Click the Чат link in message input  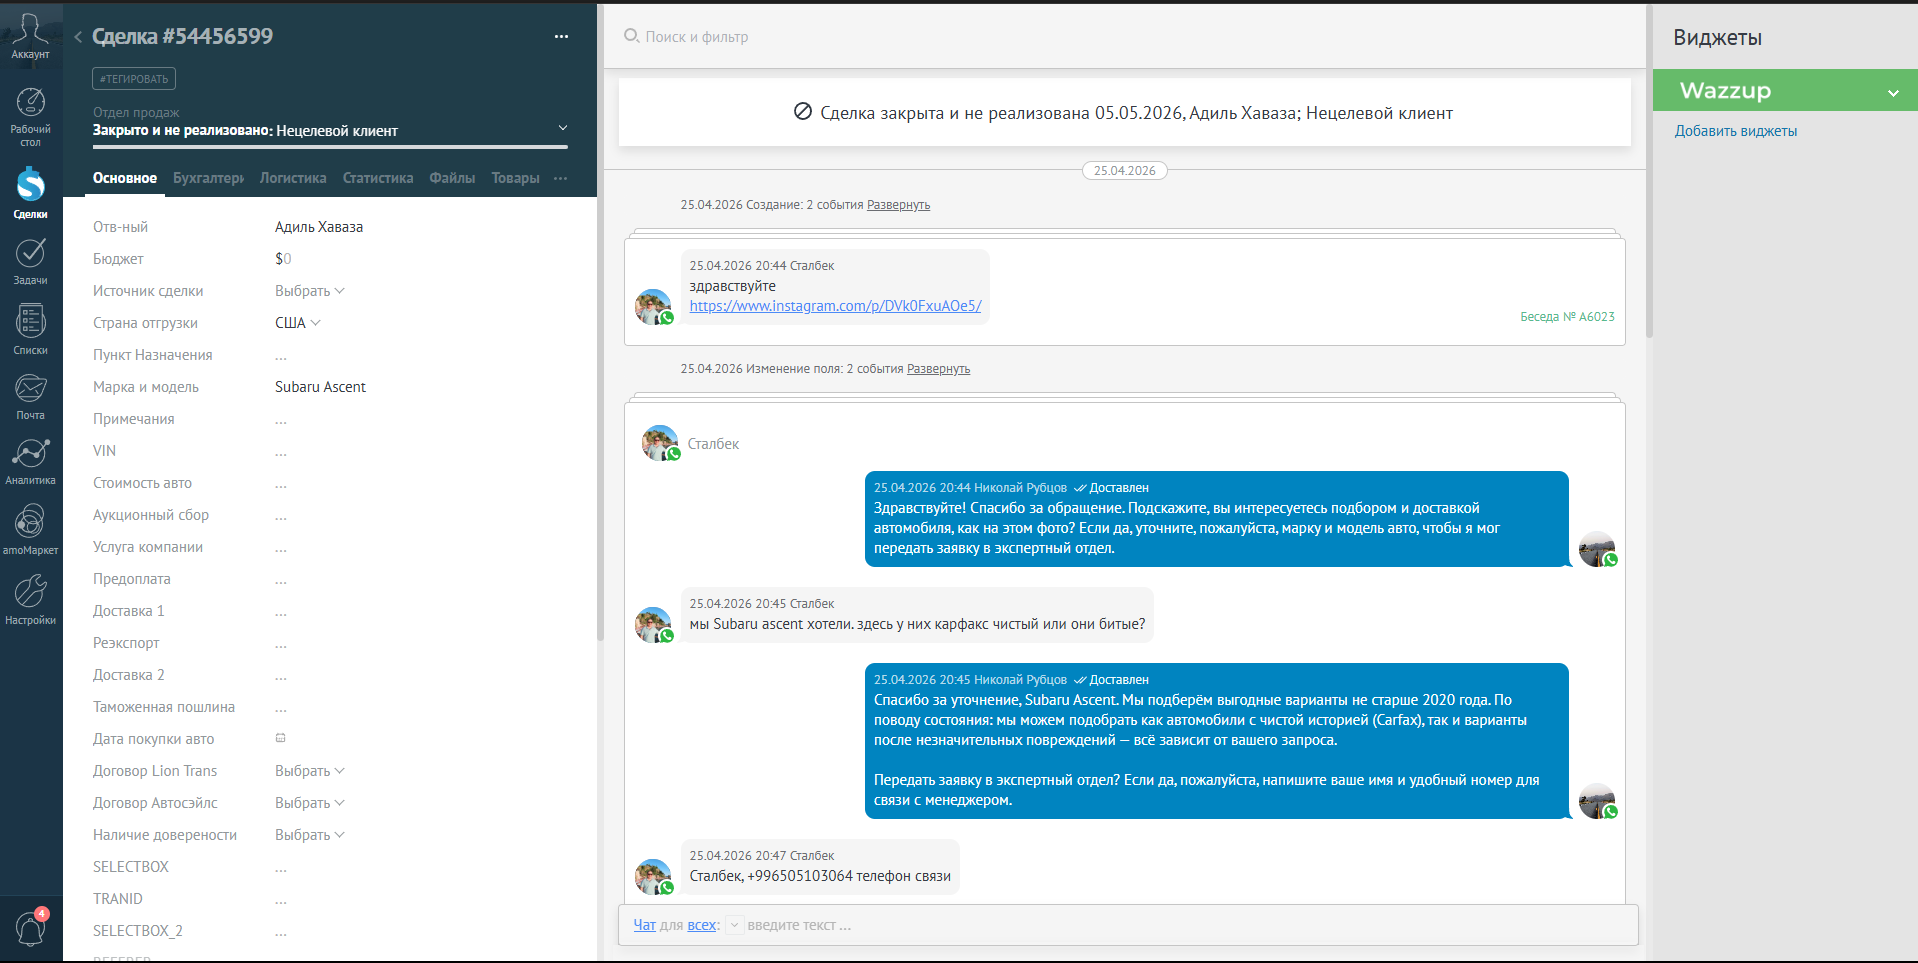644,925
